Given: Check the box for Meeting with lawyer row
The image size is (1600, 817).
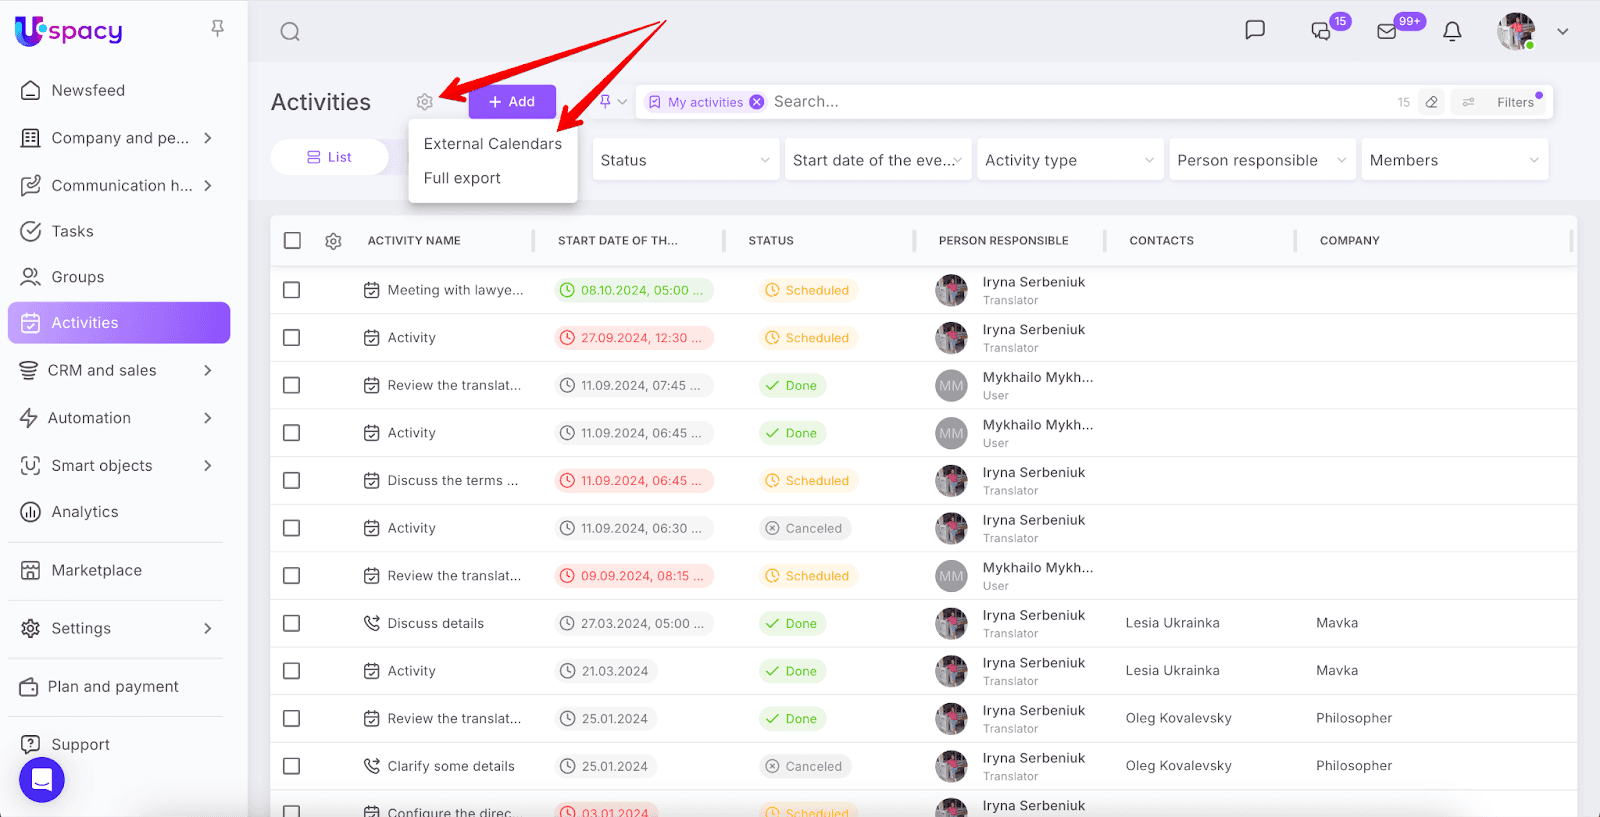Looking at the screenshot, I should pos(292,290).
